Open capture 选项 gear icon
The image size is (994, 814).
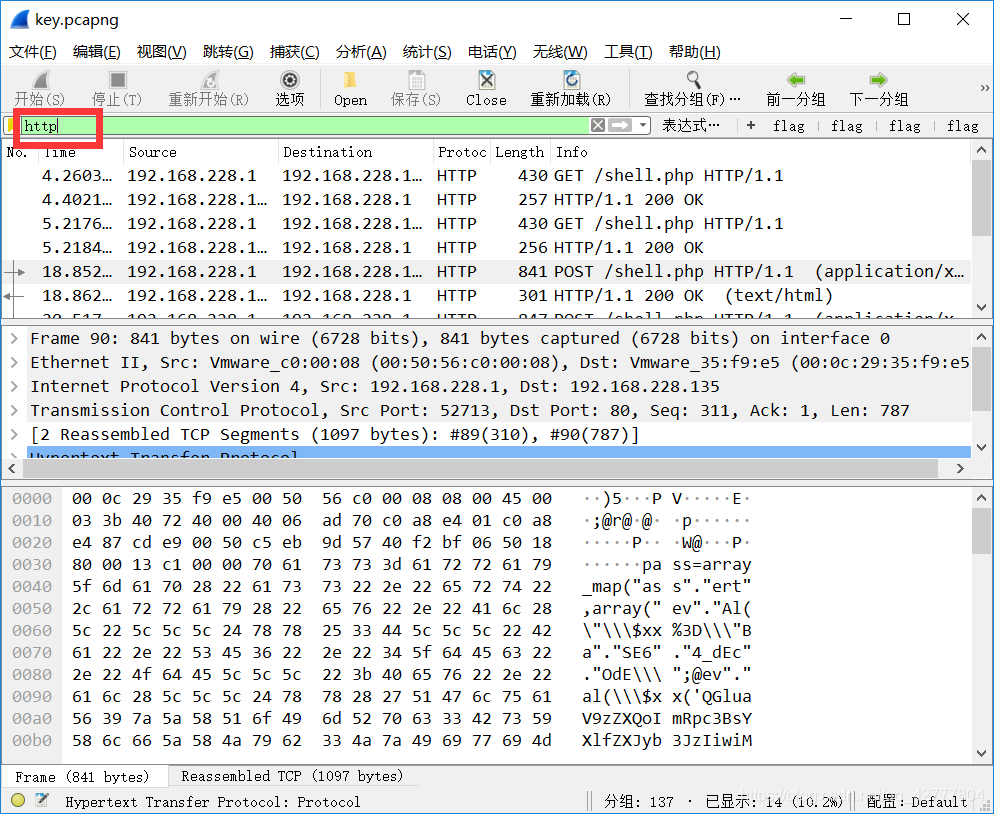coord(290,80)
